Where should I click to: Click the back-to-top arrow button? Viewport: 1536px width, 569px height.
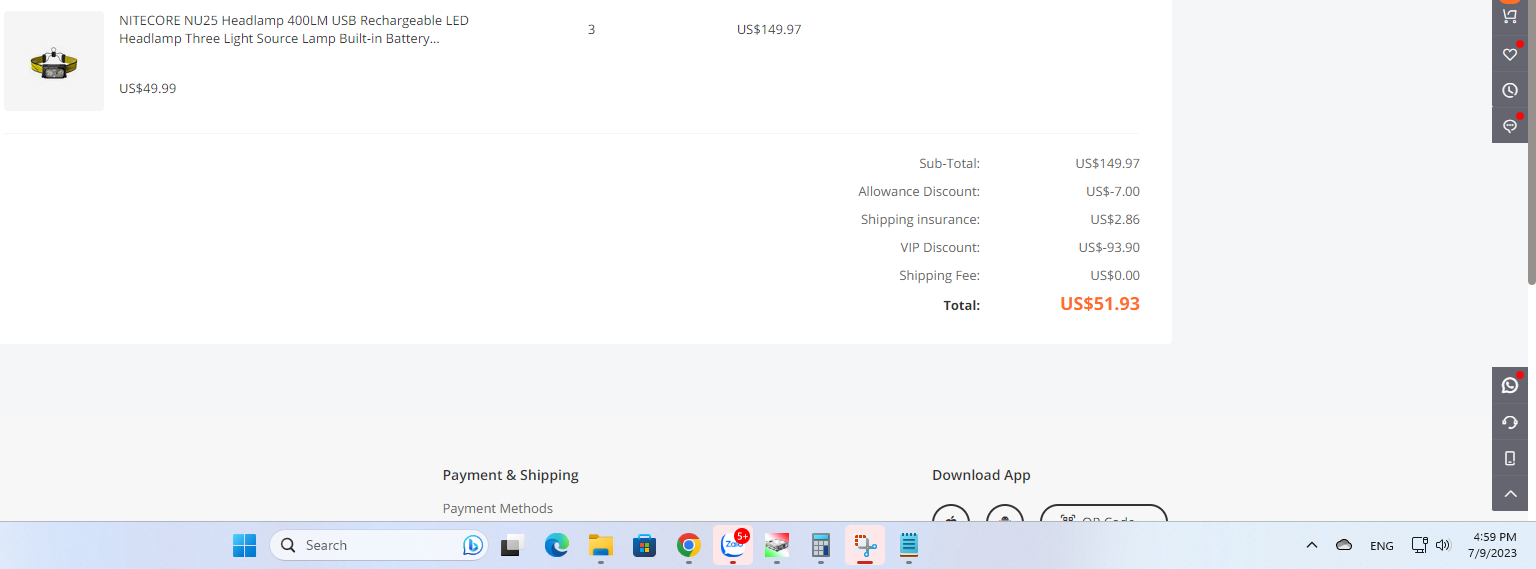click(x=1510, y=494)
